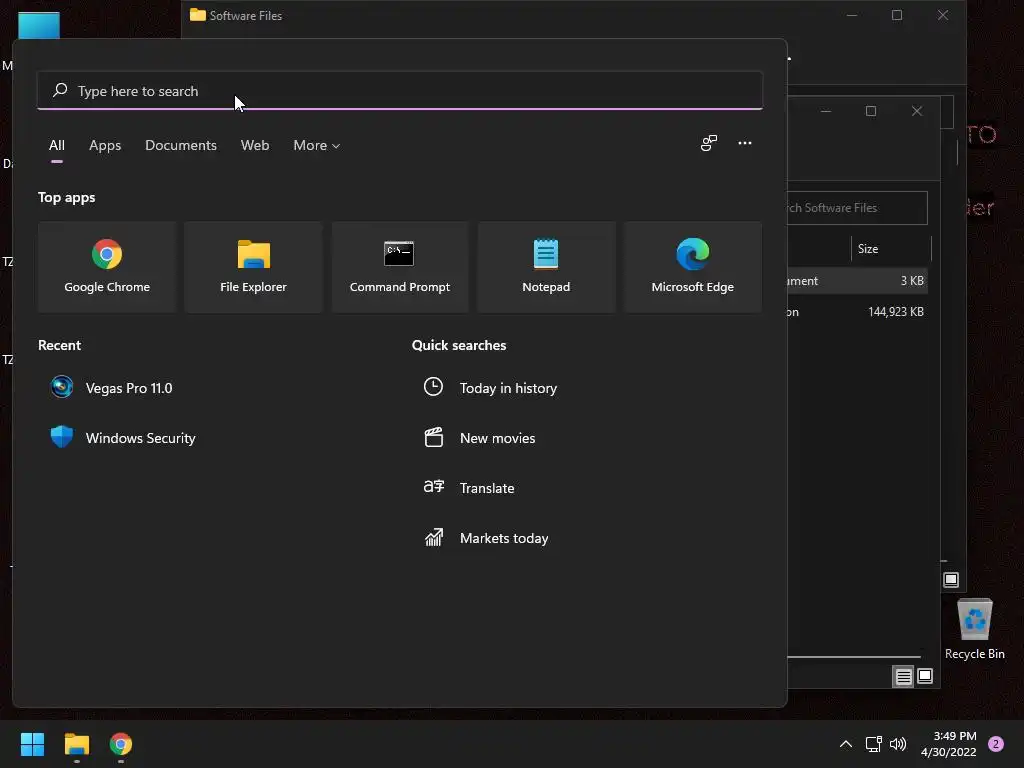
Task: Open Notepad from Top apps
Action: tap(546, 266)
